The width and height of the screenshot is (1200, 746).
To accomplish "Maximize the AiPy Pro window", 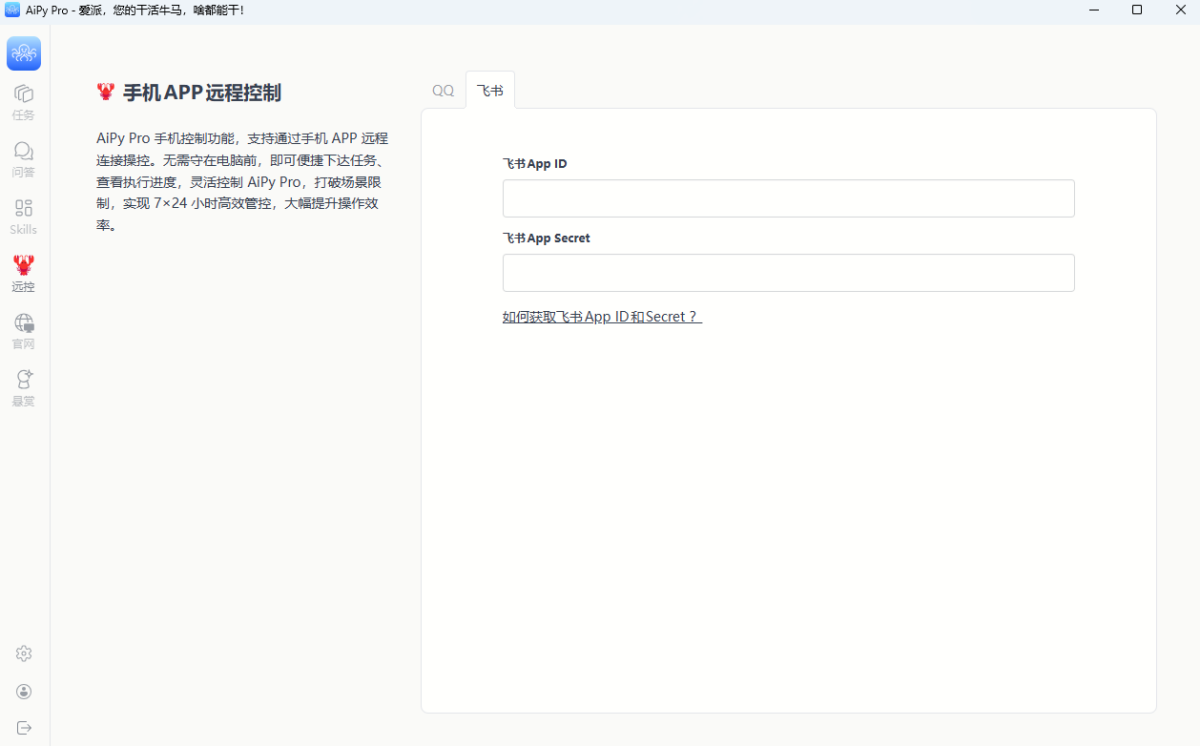I will pyautogui.click(x=1137, y=10).
